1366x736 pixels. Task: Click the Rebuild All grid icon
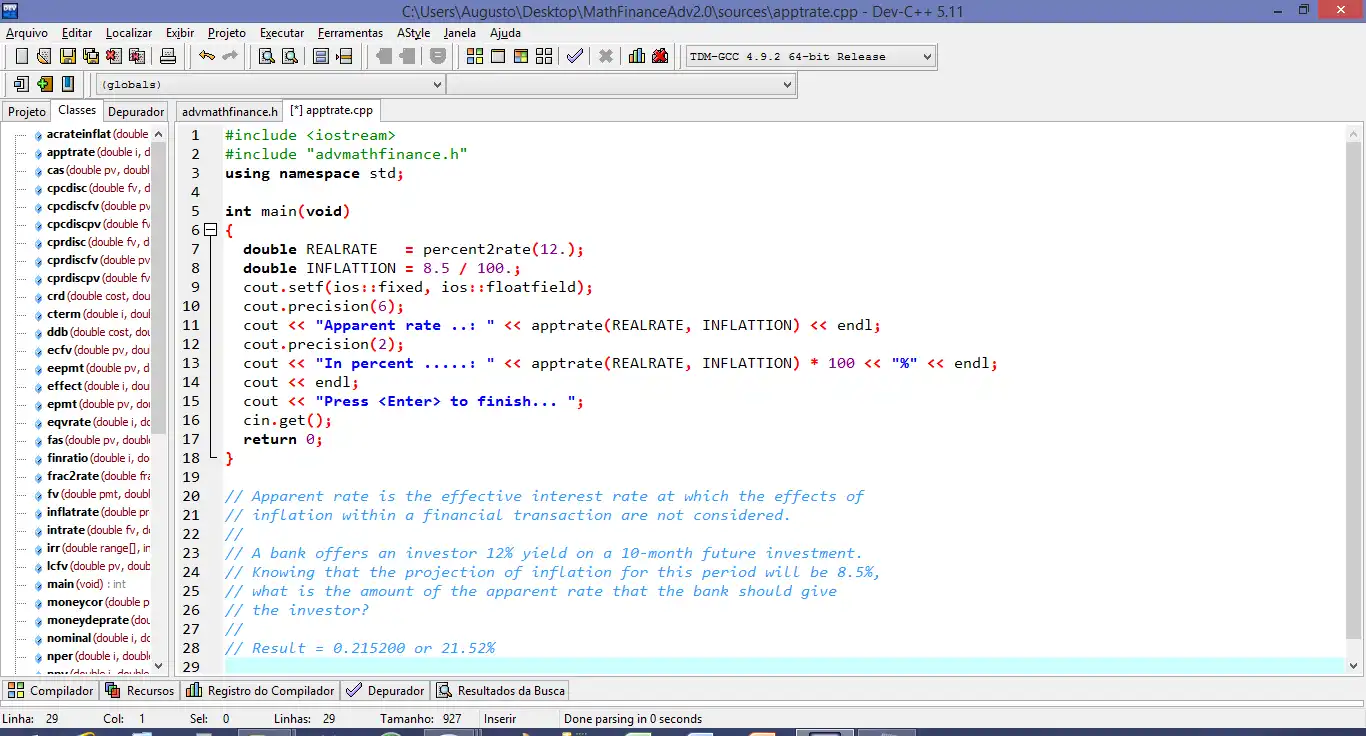pos(544,56)
